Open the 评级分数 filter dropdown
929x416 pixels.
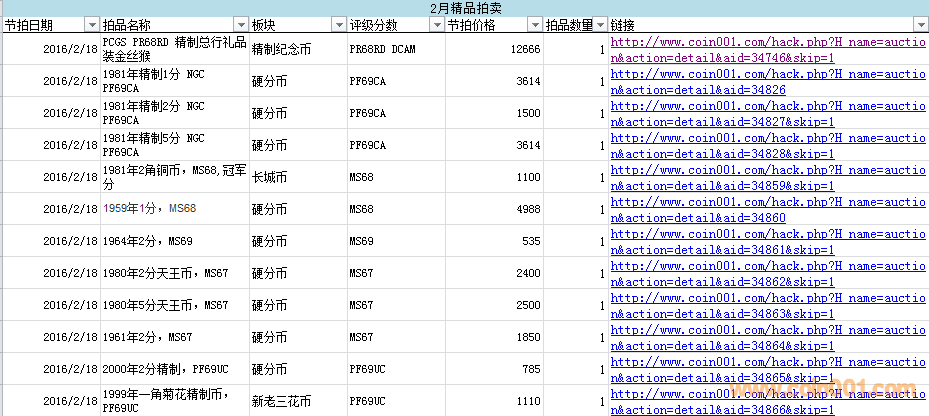pyautogui.click(x=435, y=24)
